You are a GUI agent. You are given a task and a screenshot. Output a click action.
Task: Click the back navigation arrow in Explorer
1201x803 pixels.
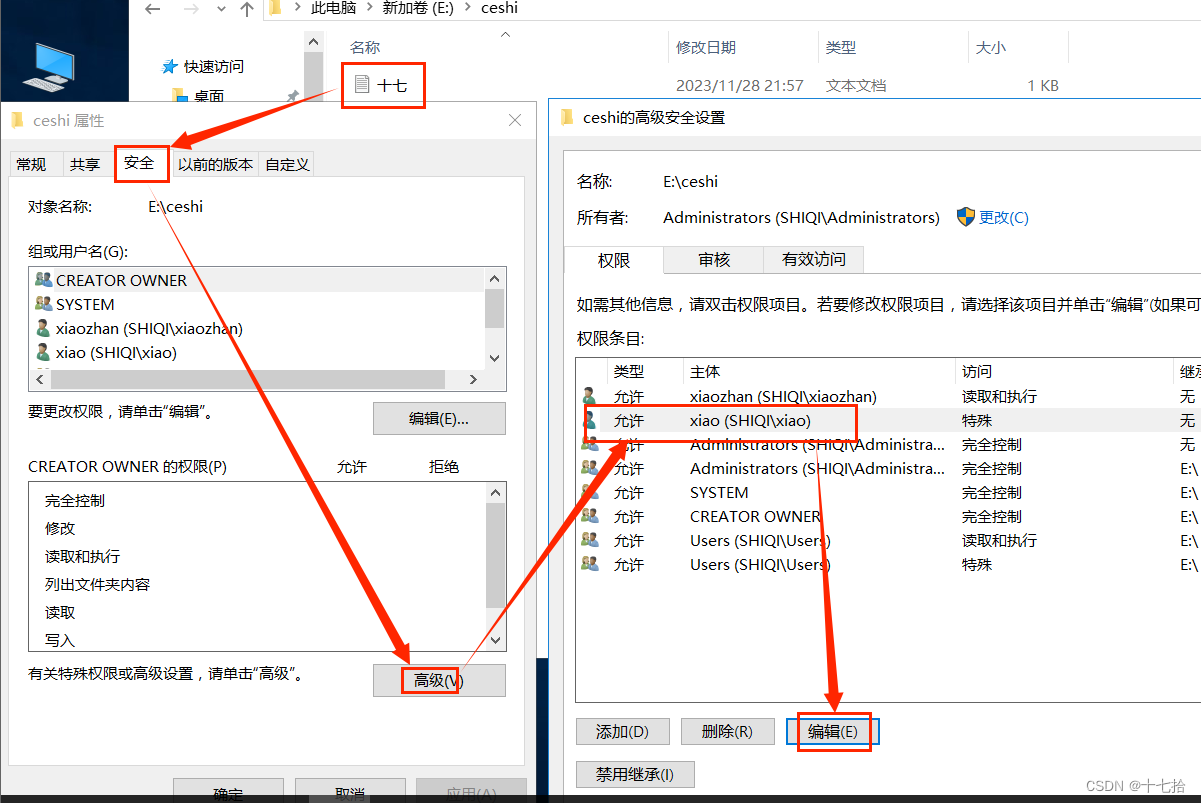(x=152, y=8)
